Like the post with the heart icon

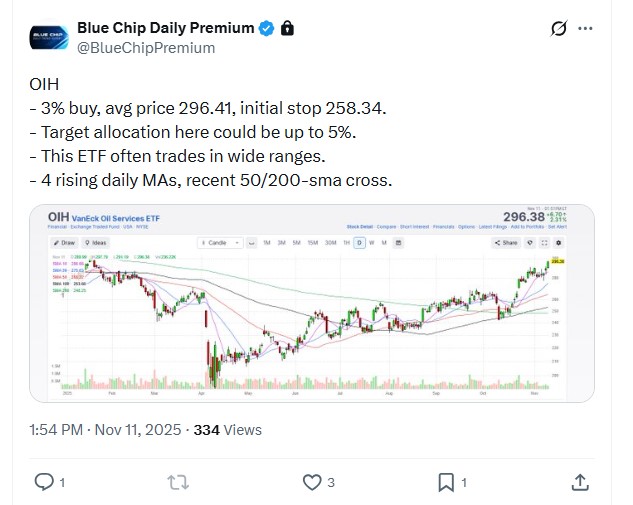311,482
